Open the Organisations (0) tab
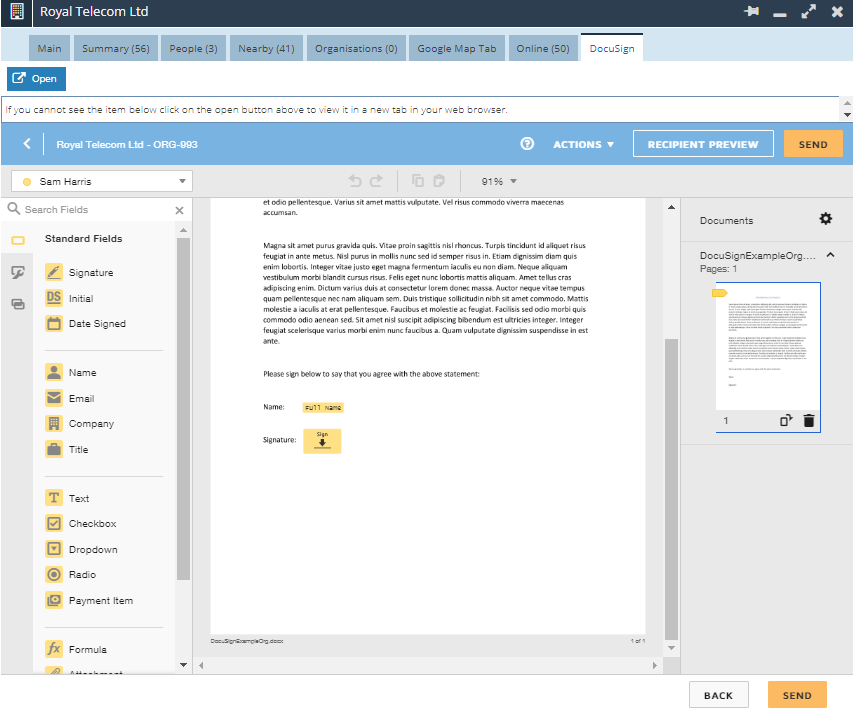Viewport: 853px width, 713px height. 356,48
